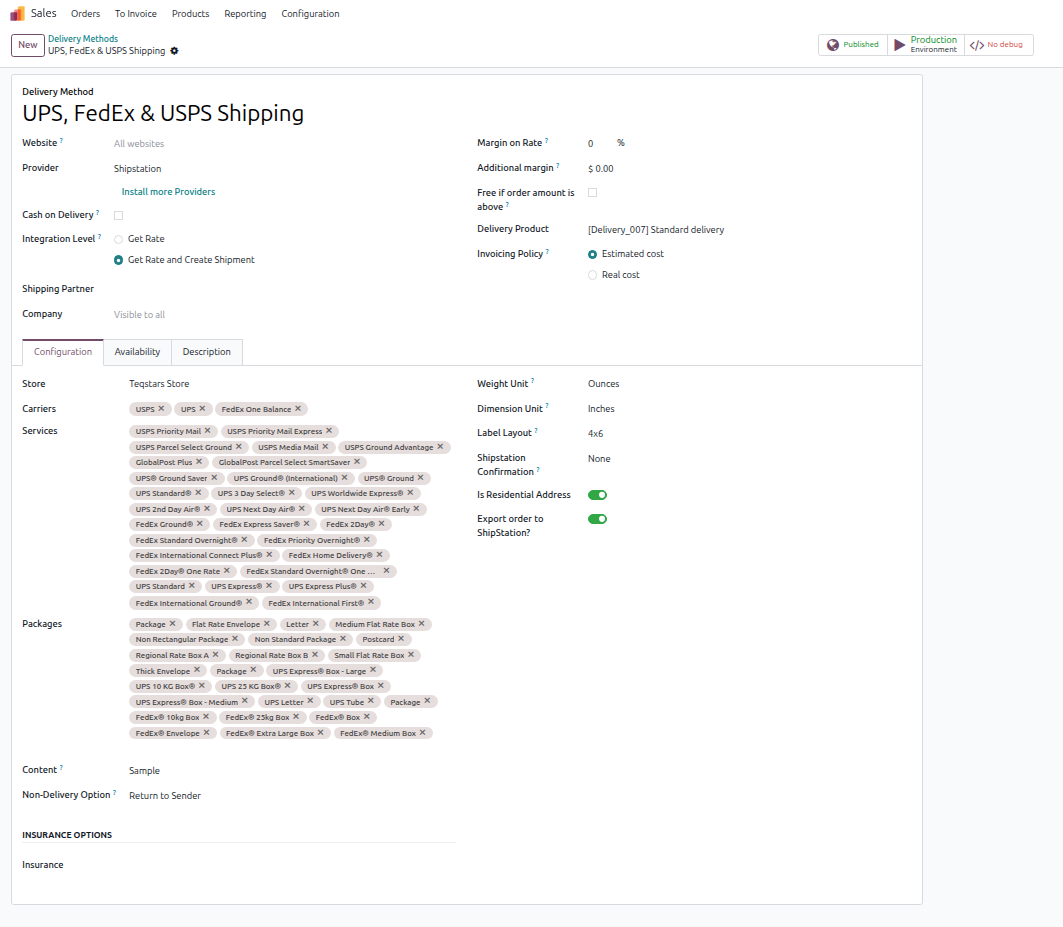Screen dimensions: 1063x927
Task: Click the Published globe icon
Action: click(x=833, y=45)
